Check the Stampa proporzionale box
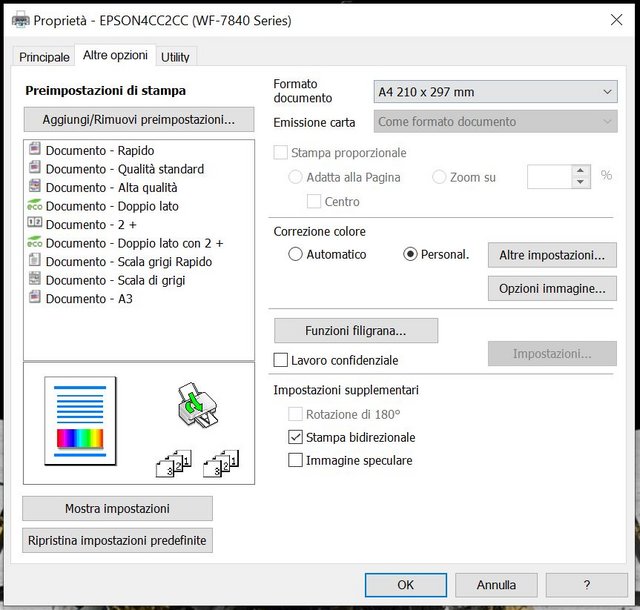 coord(280,152)
